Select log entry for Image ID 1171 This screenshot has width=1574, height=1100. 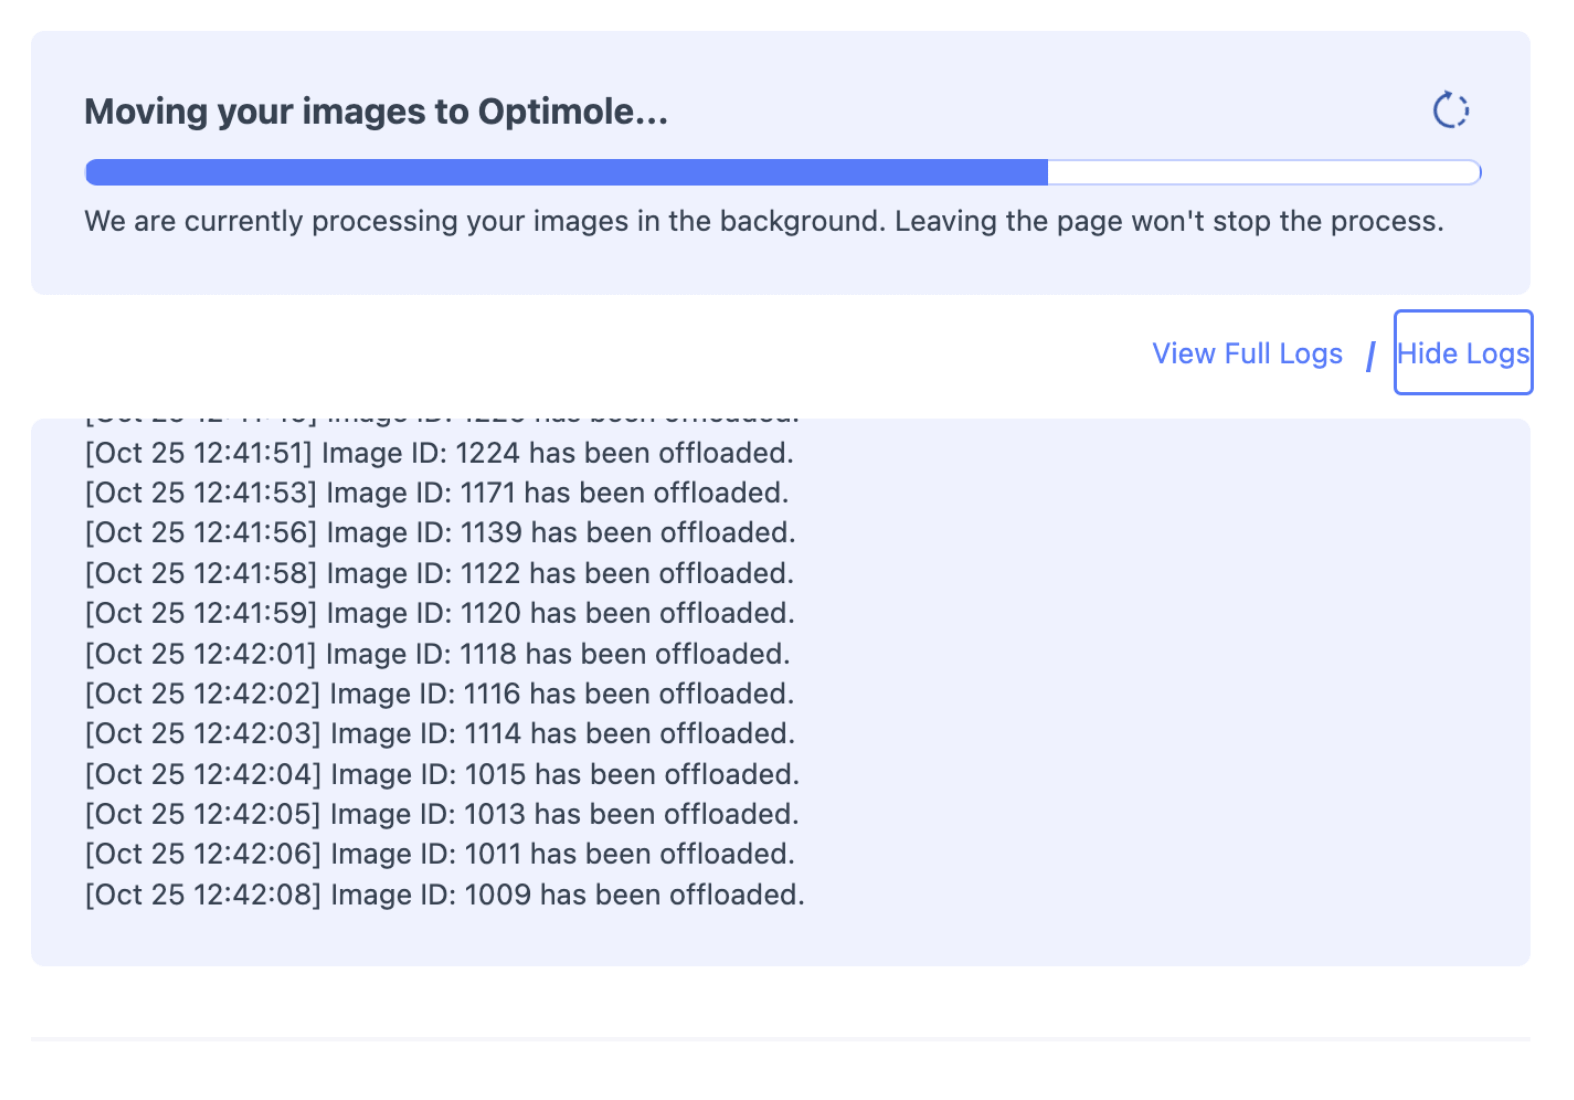click(x=437, y=493)
